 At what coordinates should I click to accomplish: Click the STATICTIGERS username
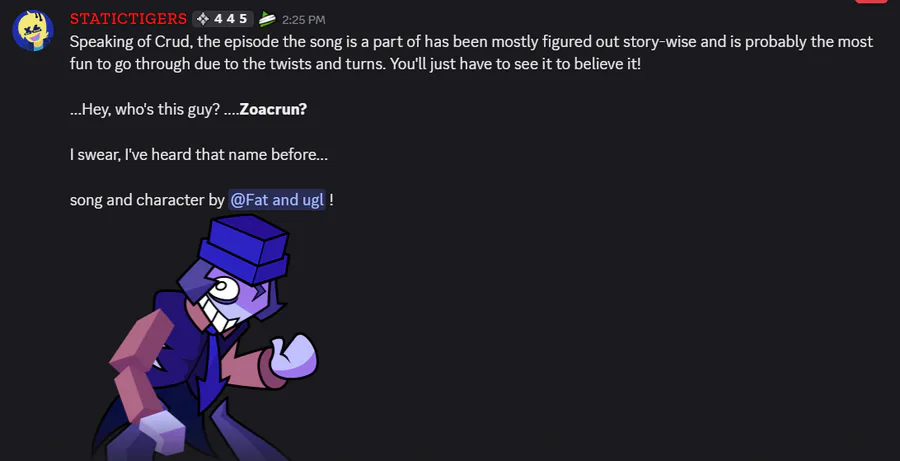coord(129,19)
